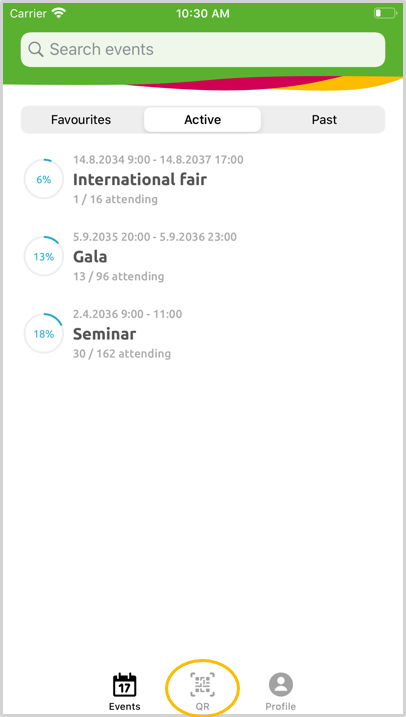Viewport: 406px width, 717px height.
Task: Tap the 30 / 162 attending text
Action: (x=122, y=353)
